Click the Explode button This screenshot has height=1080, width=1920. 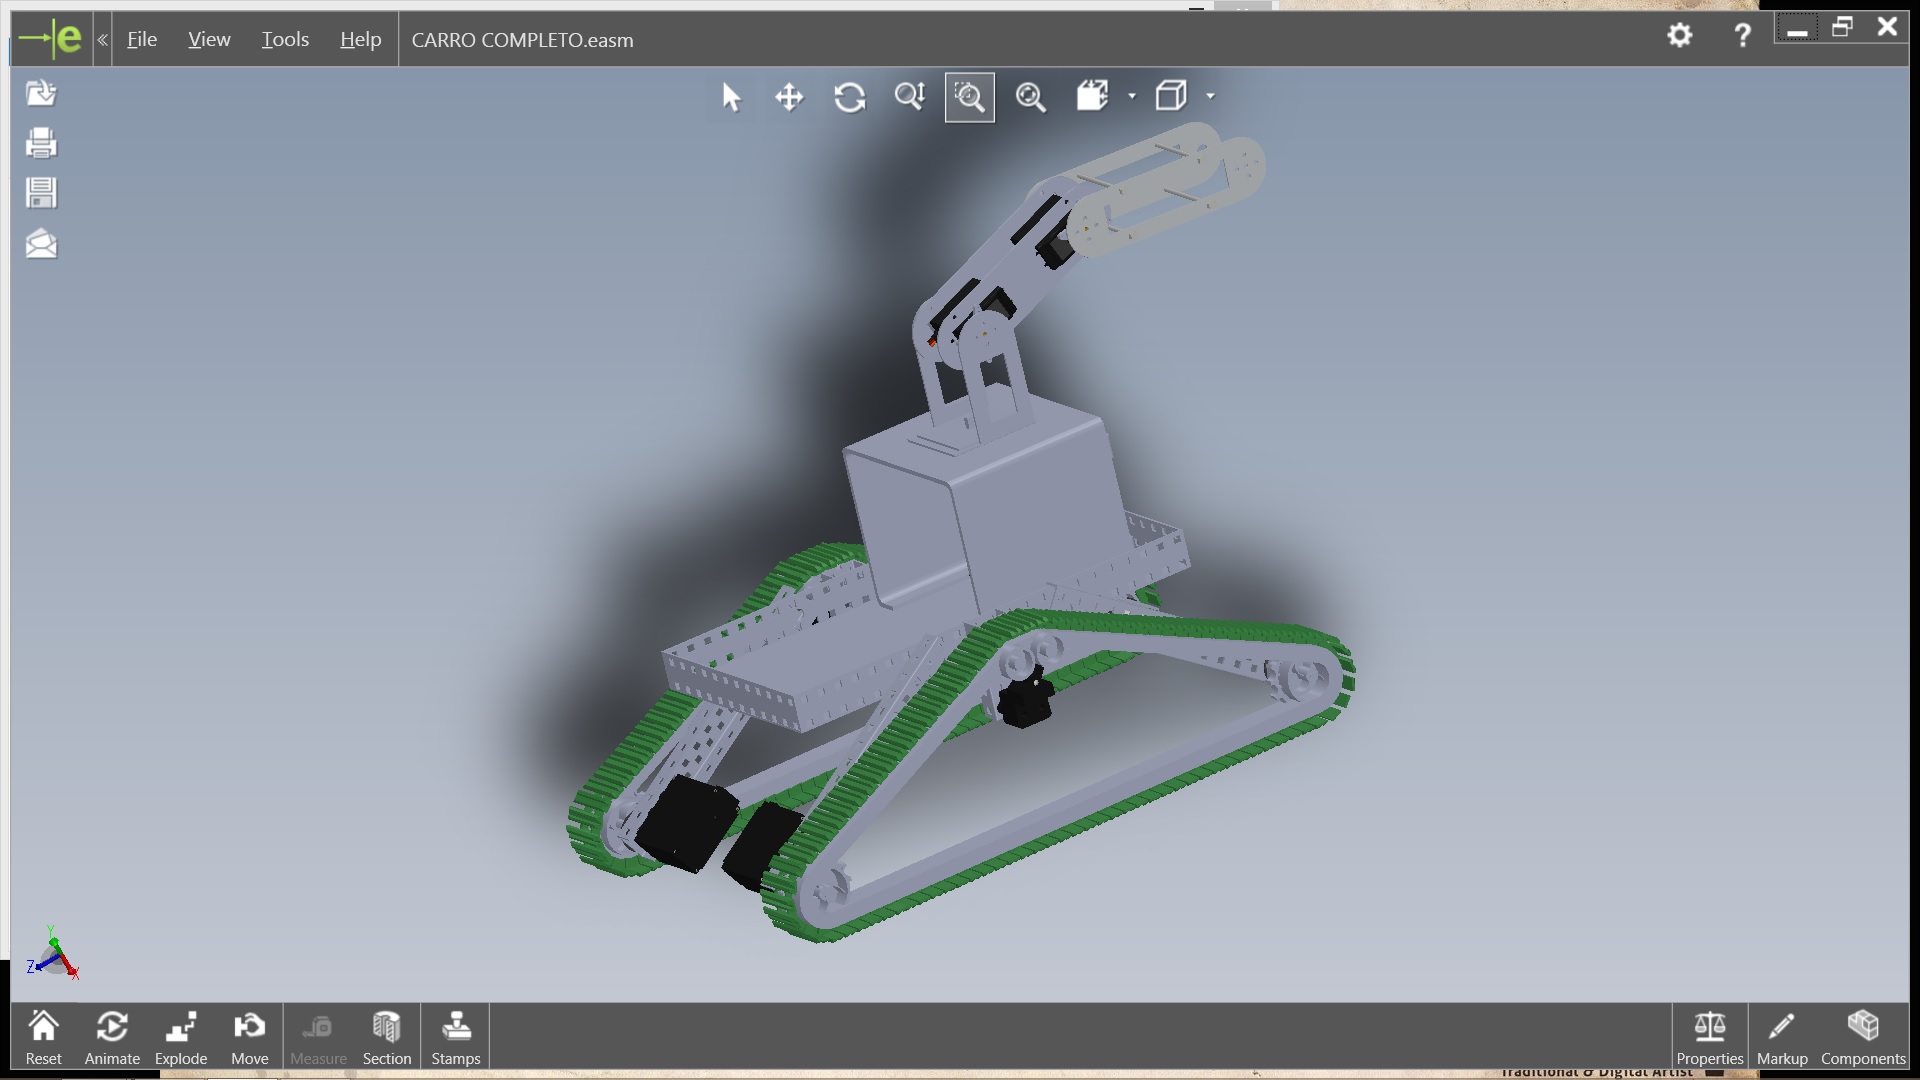pyautogui.click(x=181, y=1037)
